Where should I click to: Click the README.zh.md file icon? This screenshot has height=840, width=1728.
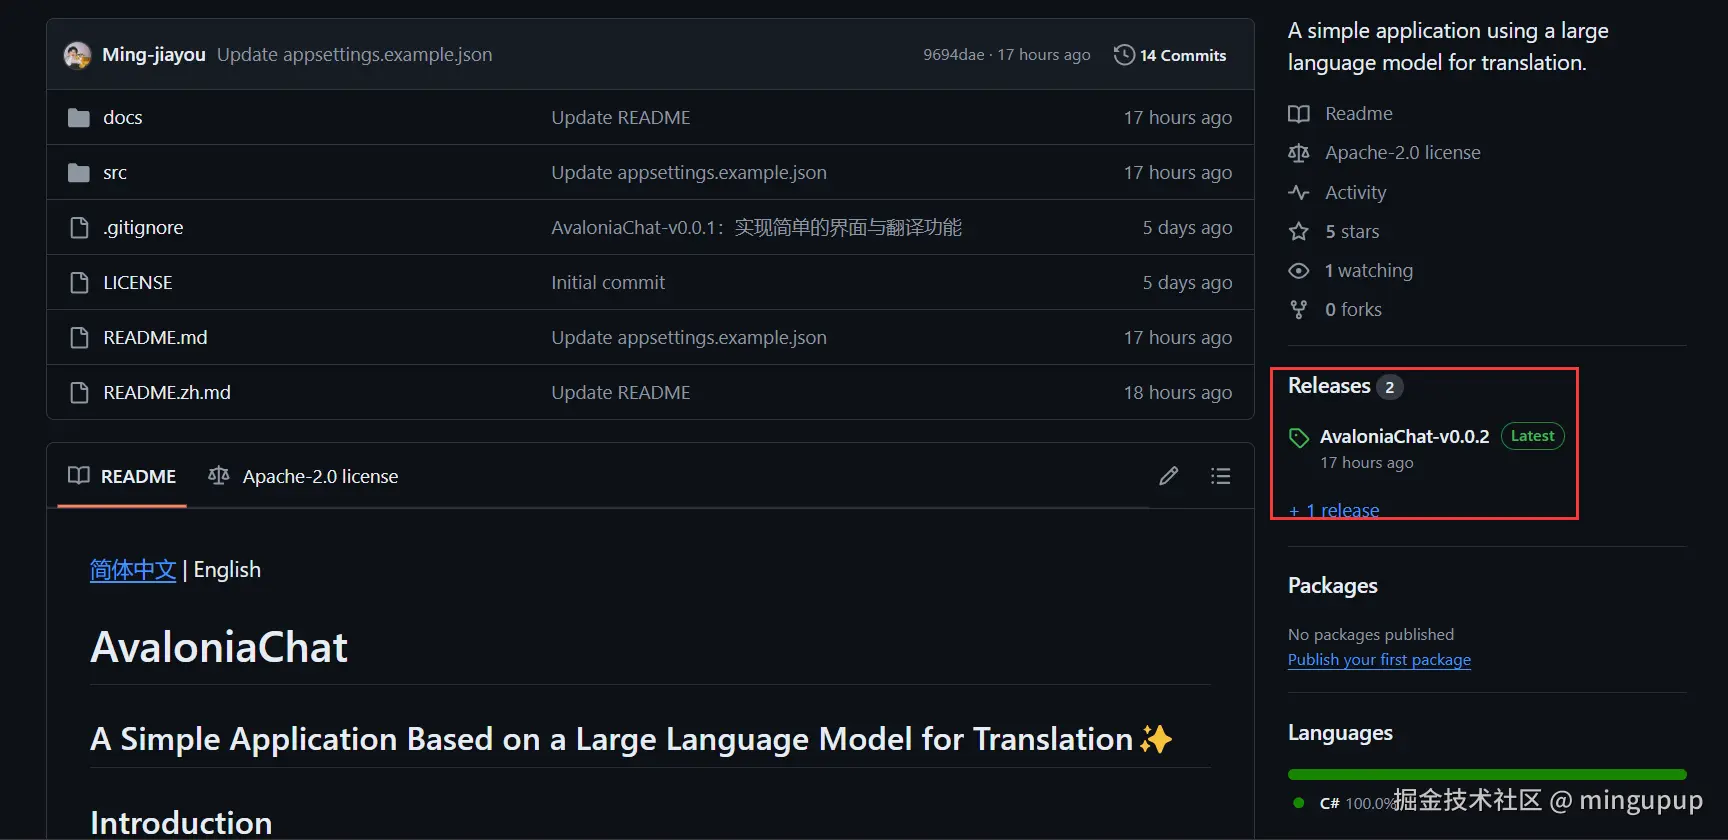79,393
